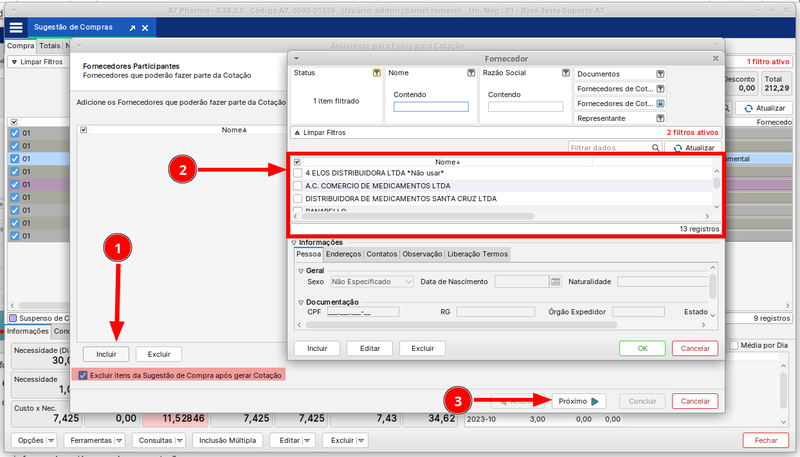Click the Nome filter funnel icon
This screenshot has height=457, width=800.
[x=470, y=73]
